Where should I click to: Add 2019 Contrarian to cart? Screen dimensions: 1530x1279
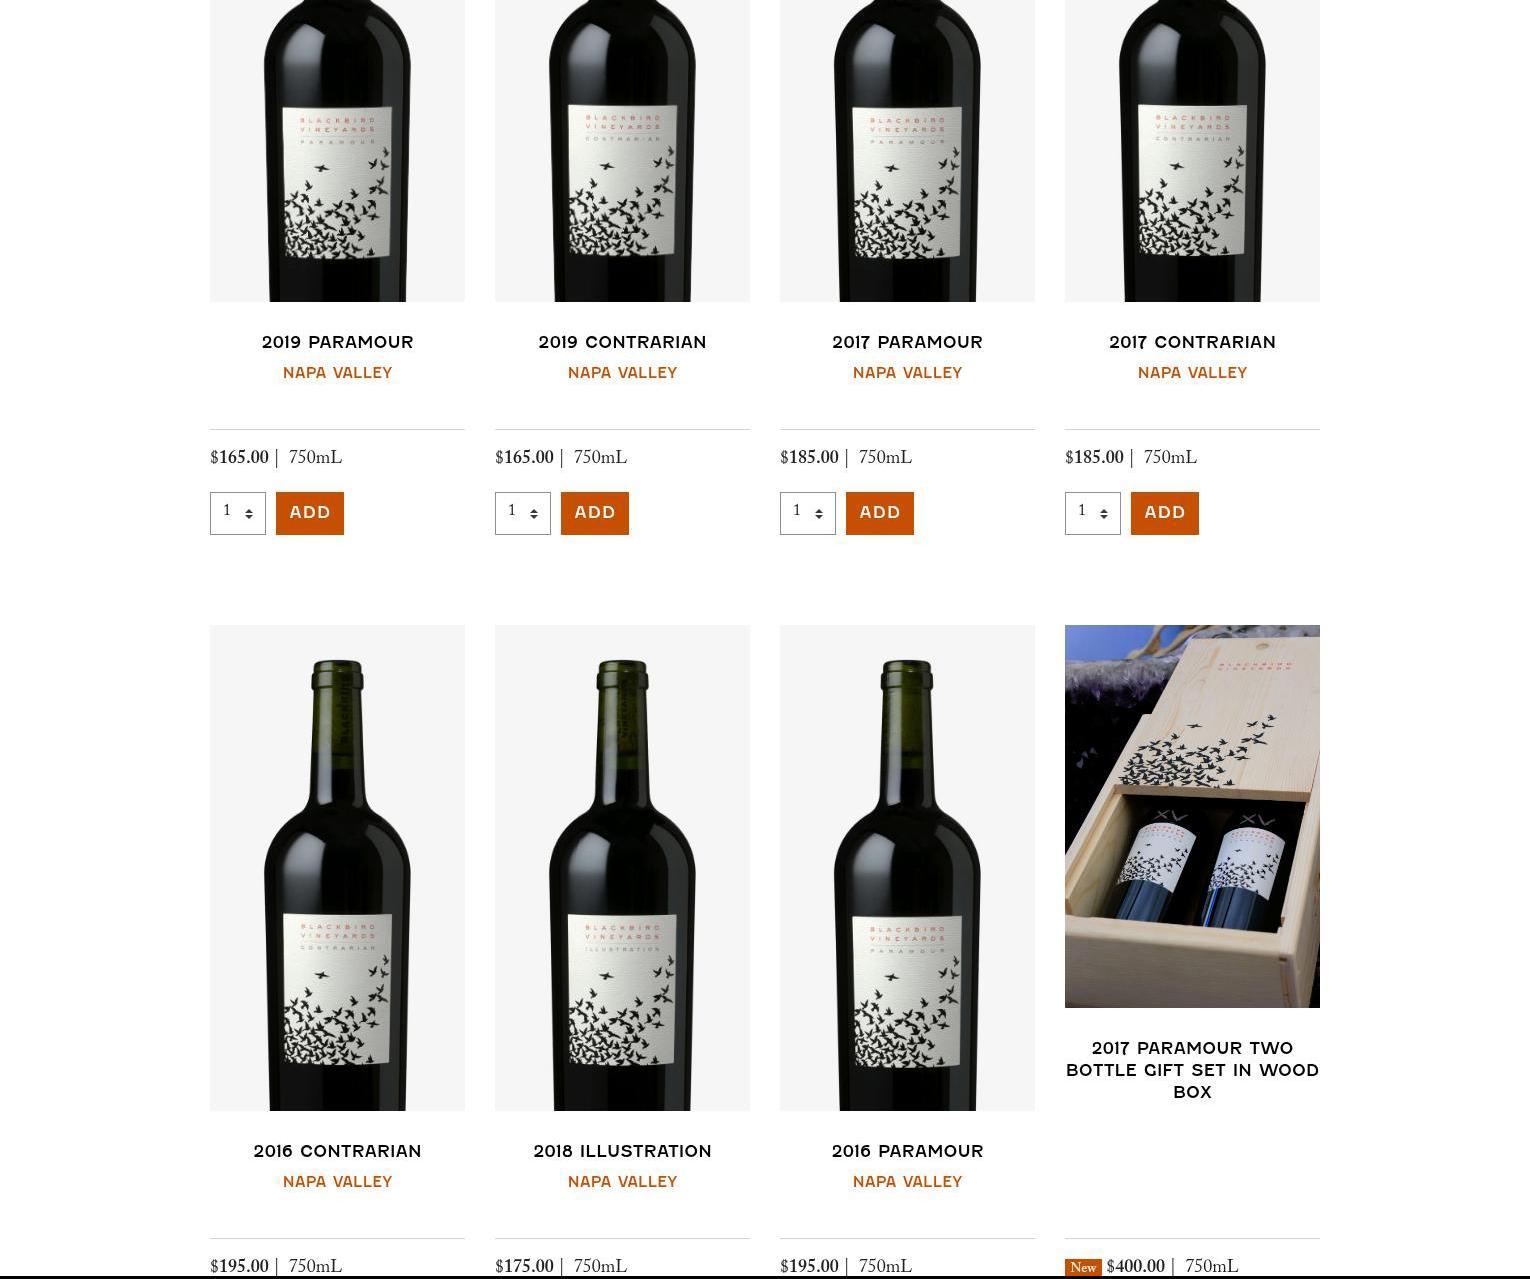pyautogui.click(x=595, y=513)
